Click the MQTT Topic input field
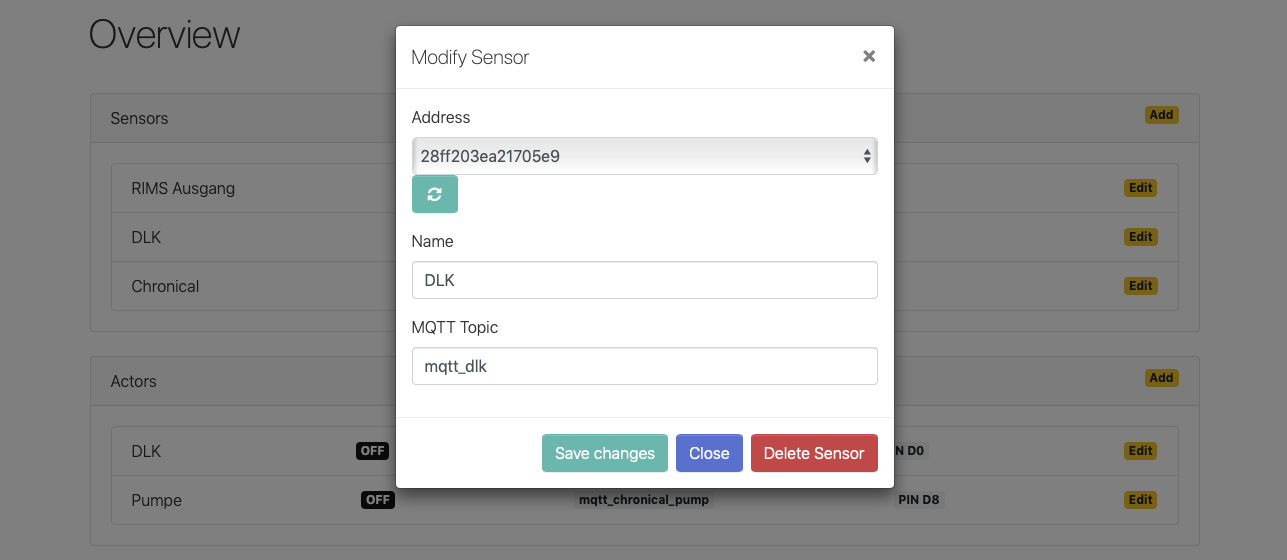 click(x=644, y=366)
